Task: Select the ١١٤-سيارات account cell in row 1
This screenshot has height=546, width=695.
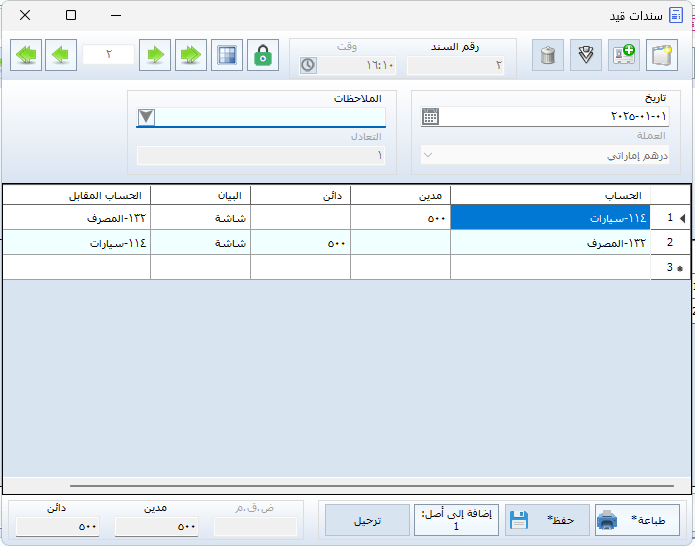Action: [550, 217]
